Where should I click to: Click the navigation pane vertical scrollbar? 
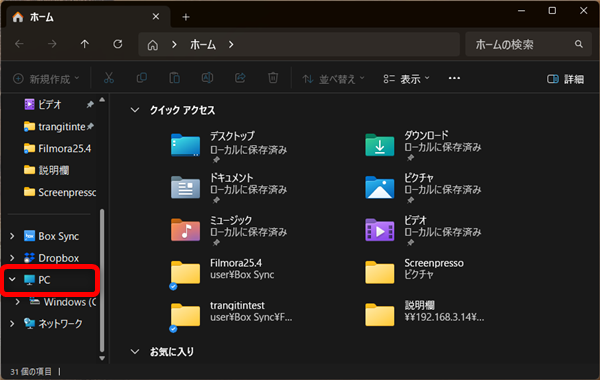click(102, 280)
